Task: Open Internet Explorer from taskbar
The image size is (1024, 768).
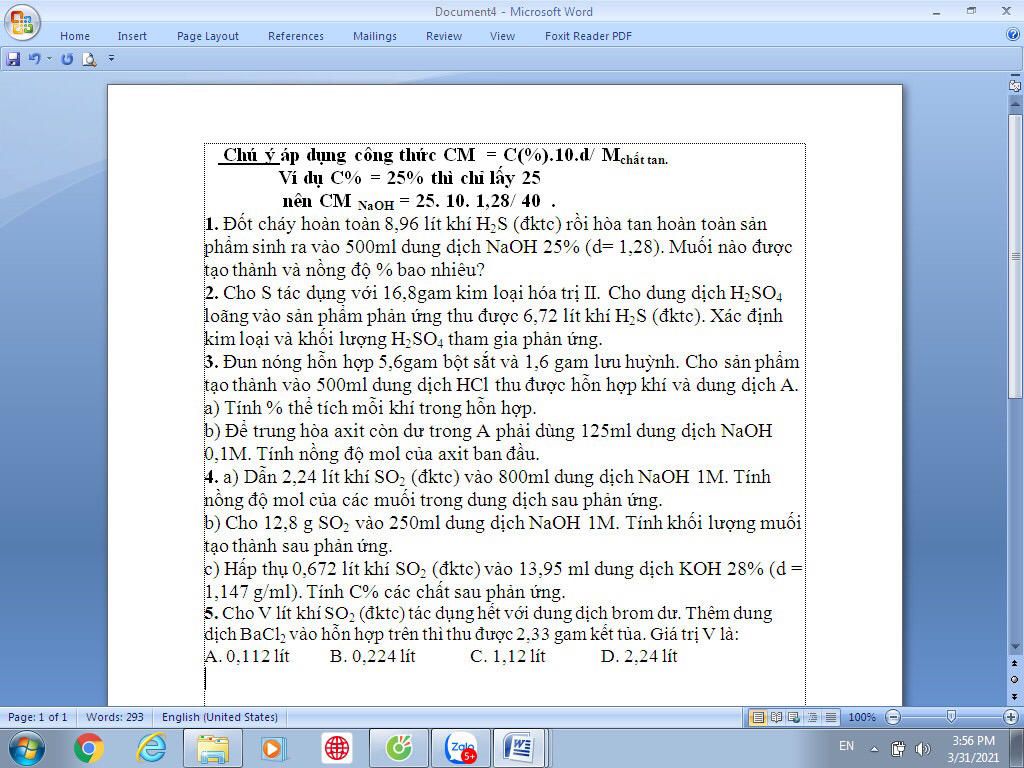Action: coord(152,748)
